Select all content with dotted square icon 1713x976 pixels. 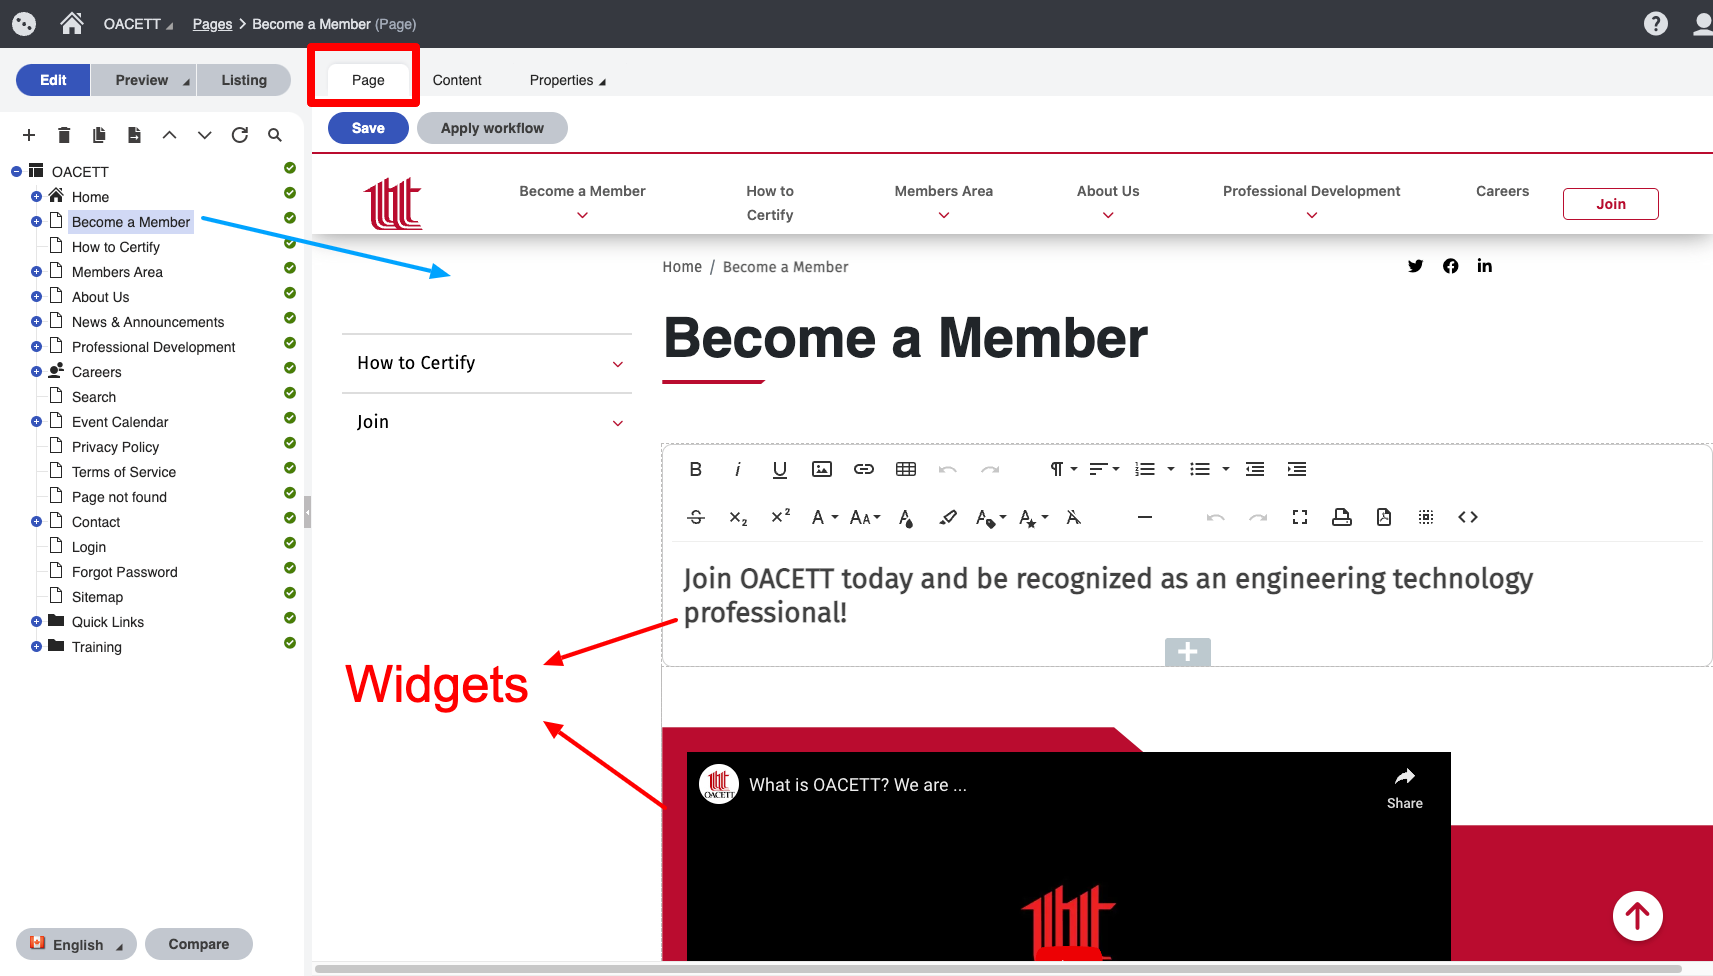[1426, 517]
